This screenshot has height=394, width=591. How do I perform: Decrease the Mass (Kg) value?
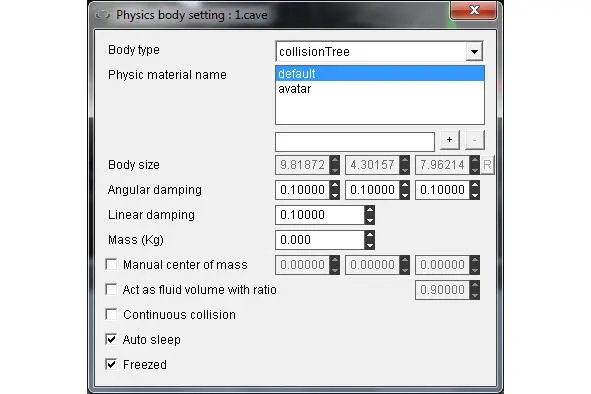[370, 244]
